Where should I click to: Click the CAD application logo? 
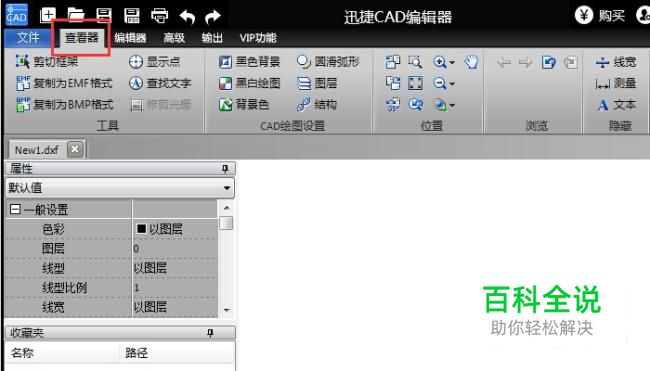(x=17, y=15)
